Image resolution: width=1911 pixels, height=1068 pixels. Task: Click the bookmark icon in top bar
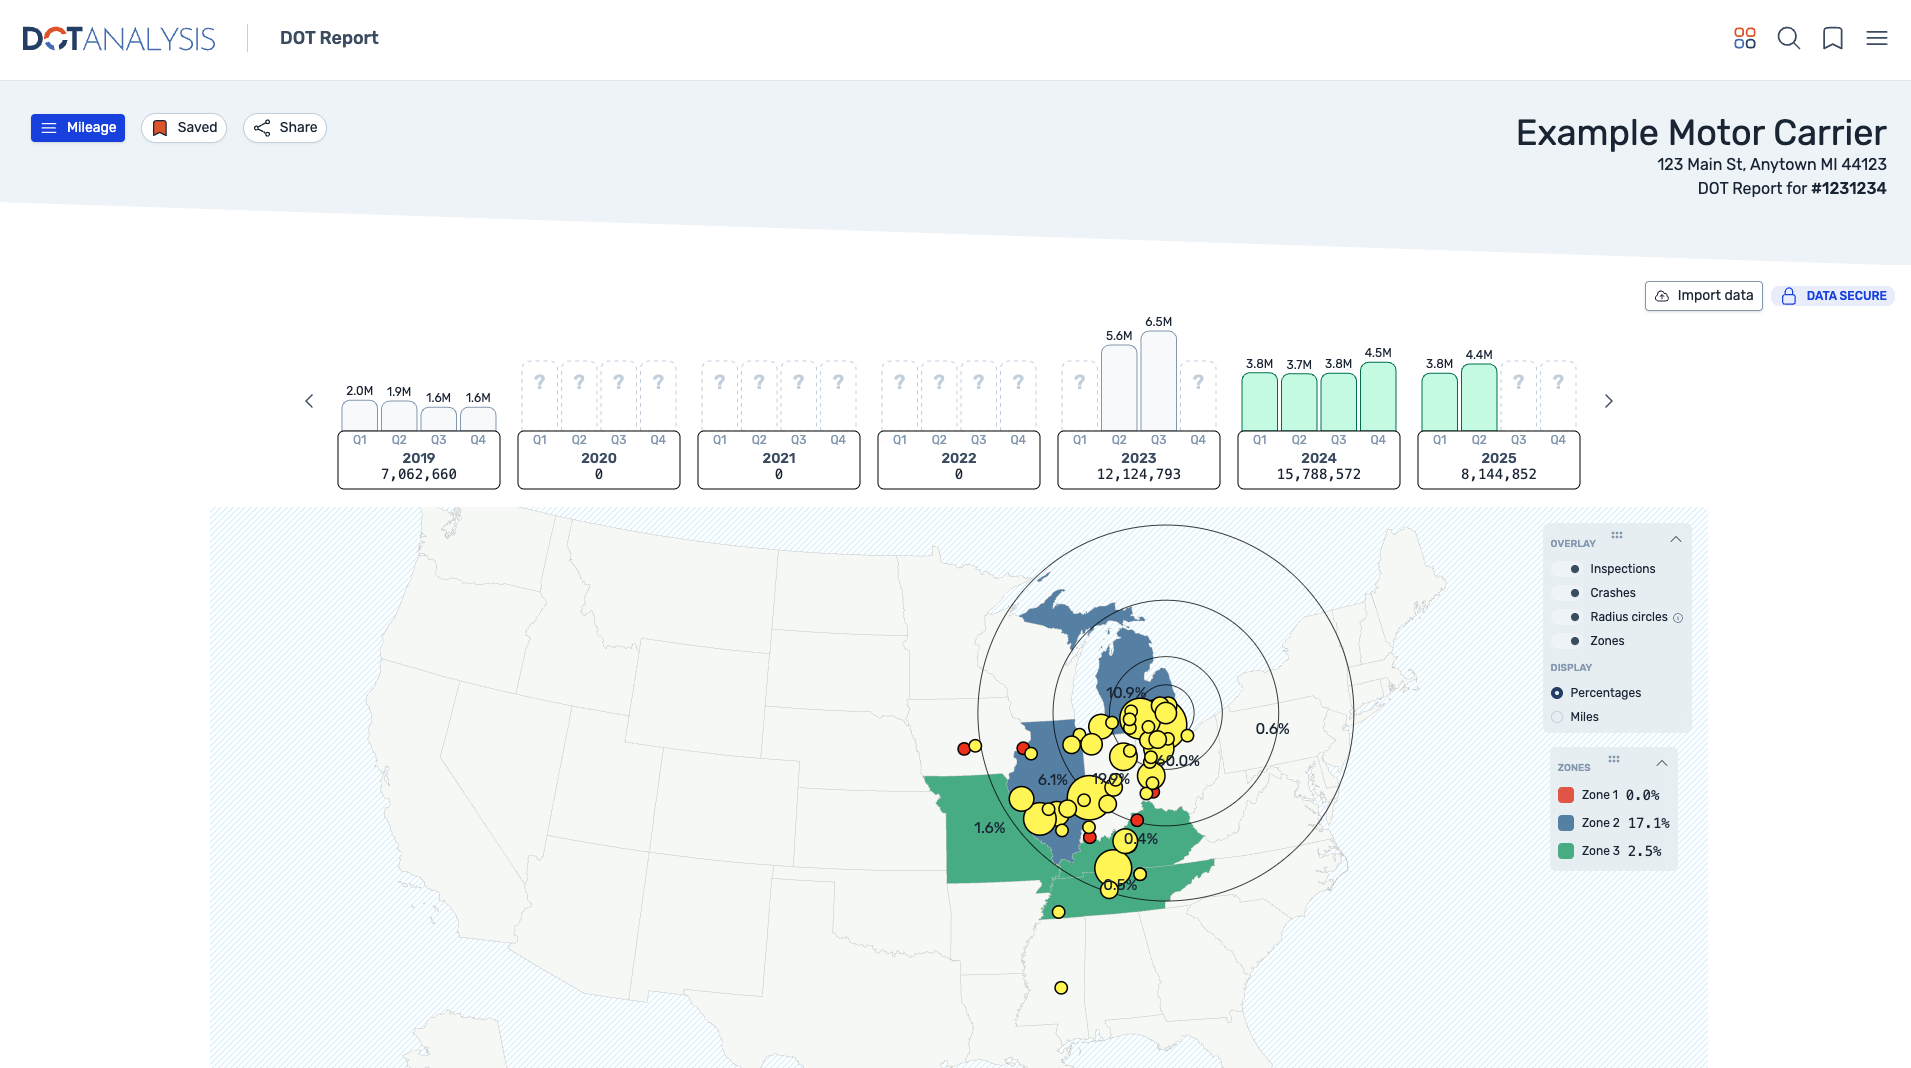(x=1832, y=38)
